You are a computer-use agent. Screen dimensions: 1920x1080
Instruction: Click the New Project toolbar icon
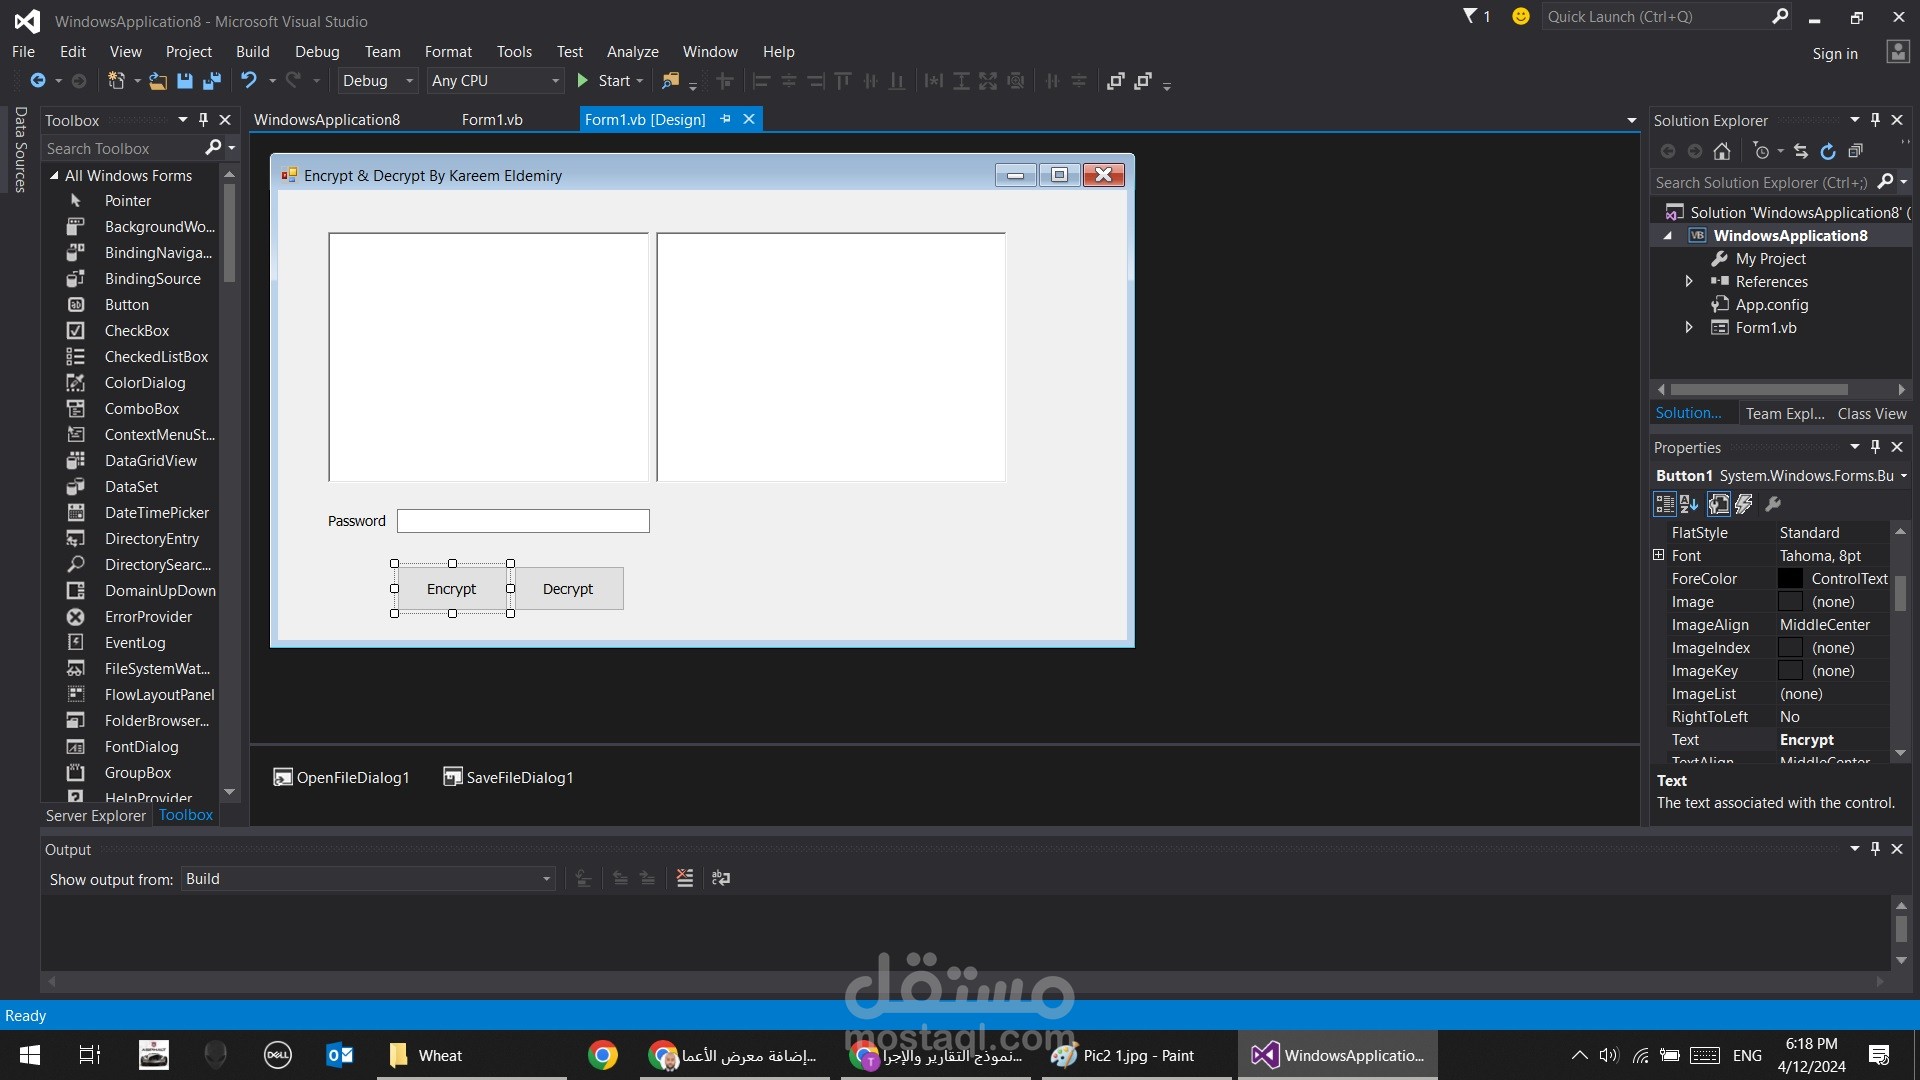pyautogui.click(x=116, y=81)
